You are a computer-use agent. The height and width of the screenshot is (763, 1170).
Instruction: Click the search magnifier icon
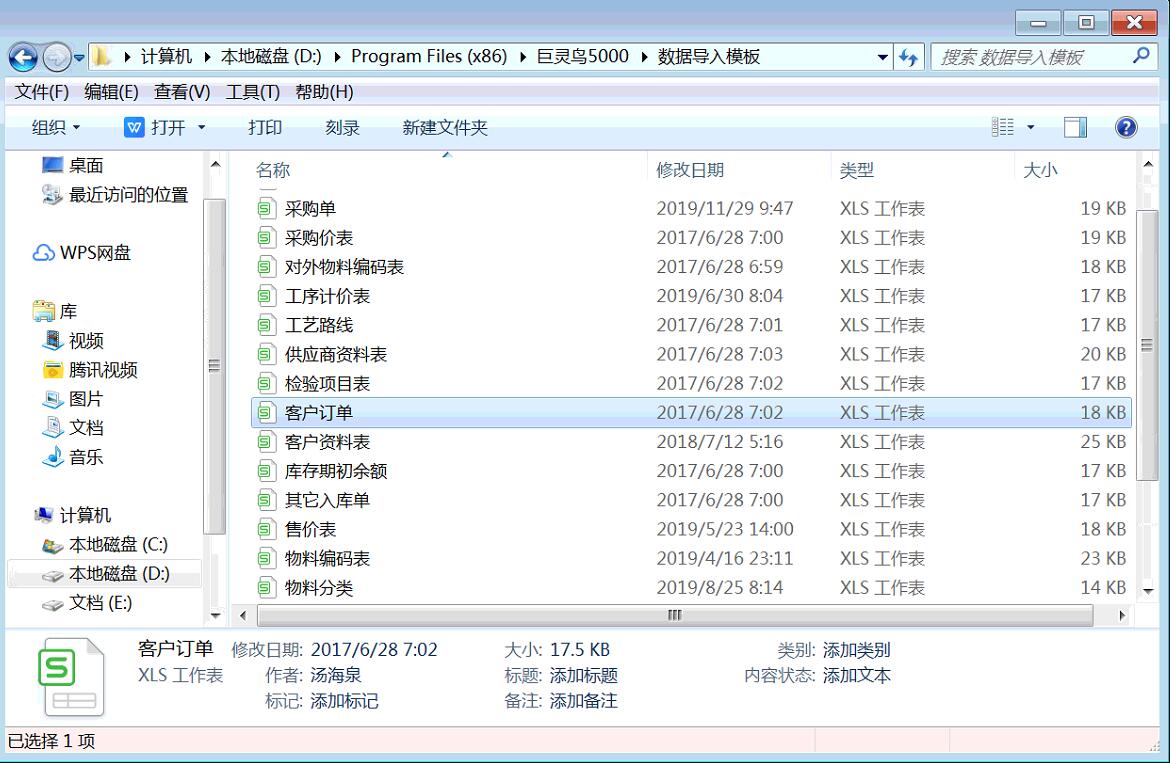point(1142,56)
